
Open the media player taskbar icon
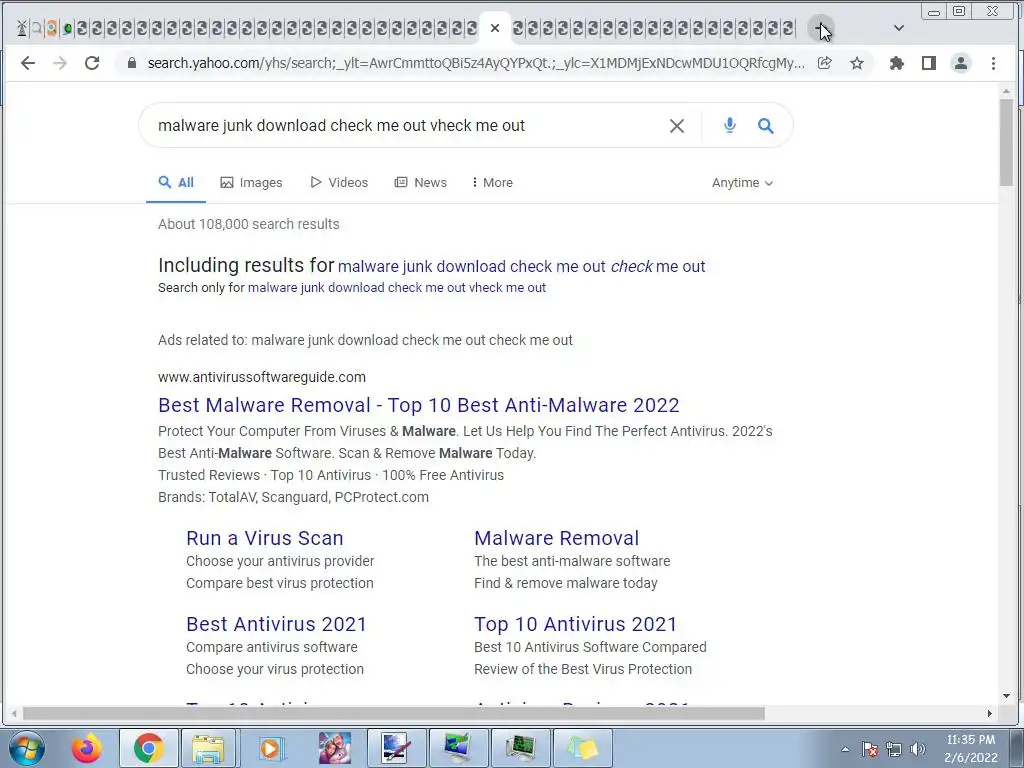click(x=270, y=748)
